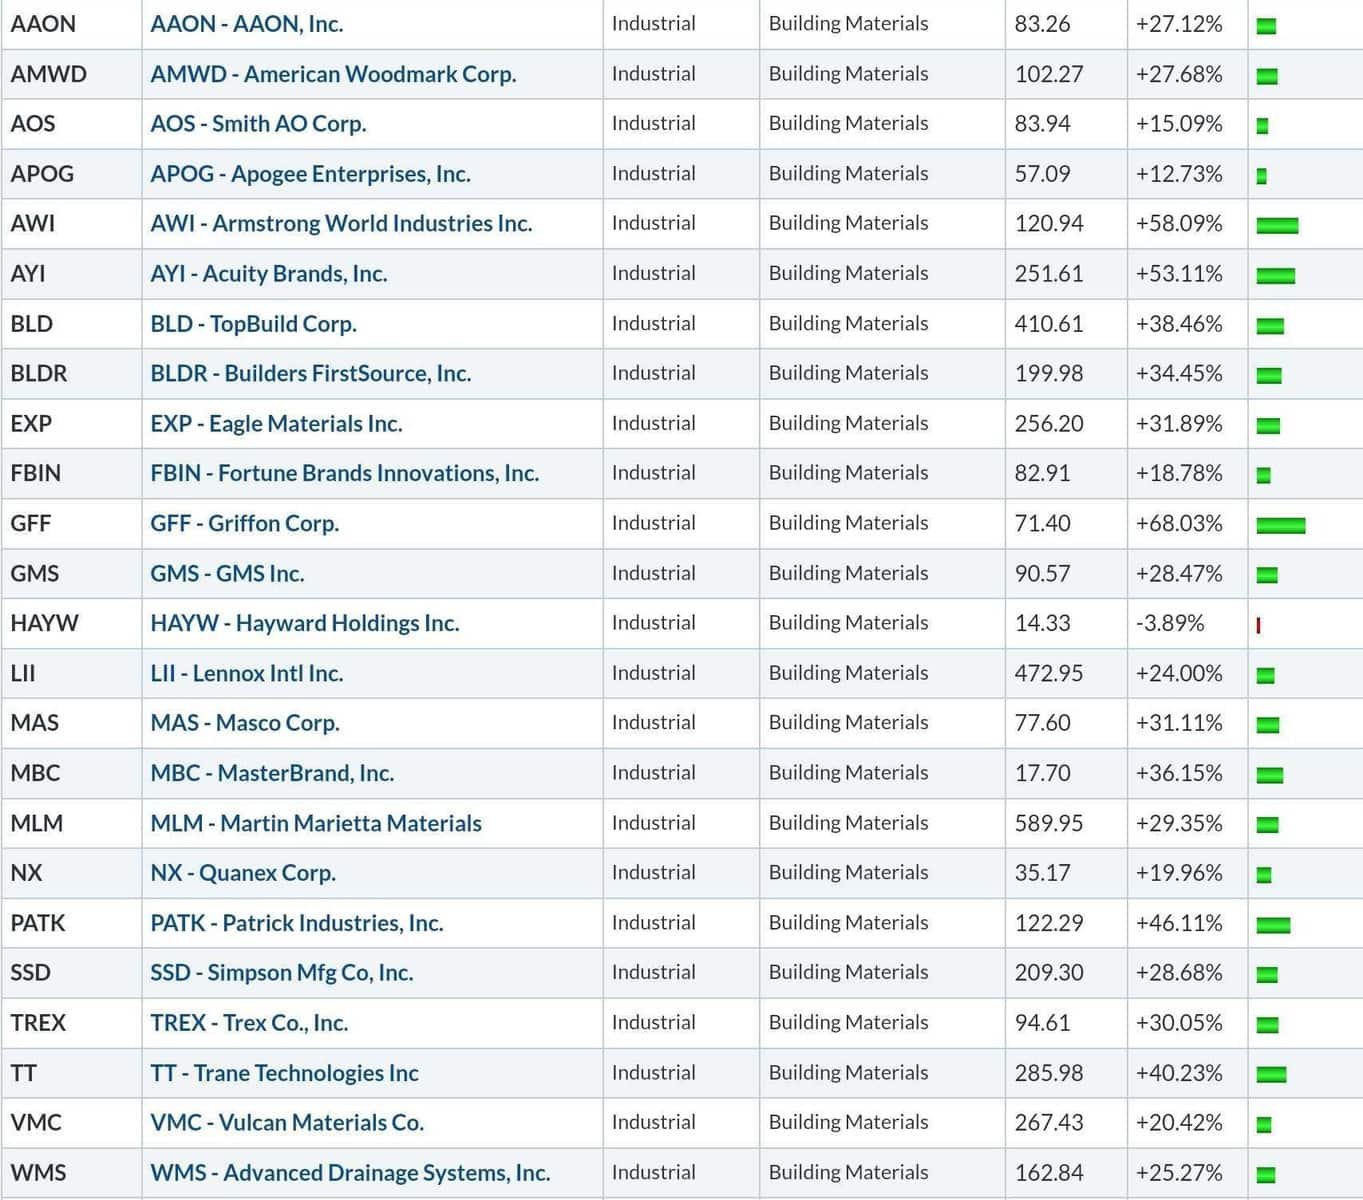Viewport: 1363px width, 1200px height.
Task: Open BLDR - Builders FirstSource, Inc. link
Action: pyautogui.click(x=310, y=374)
